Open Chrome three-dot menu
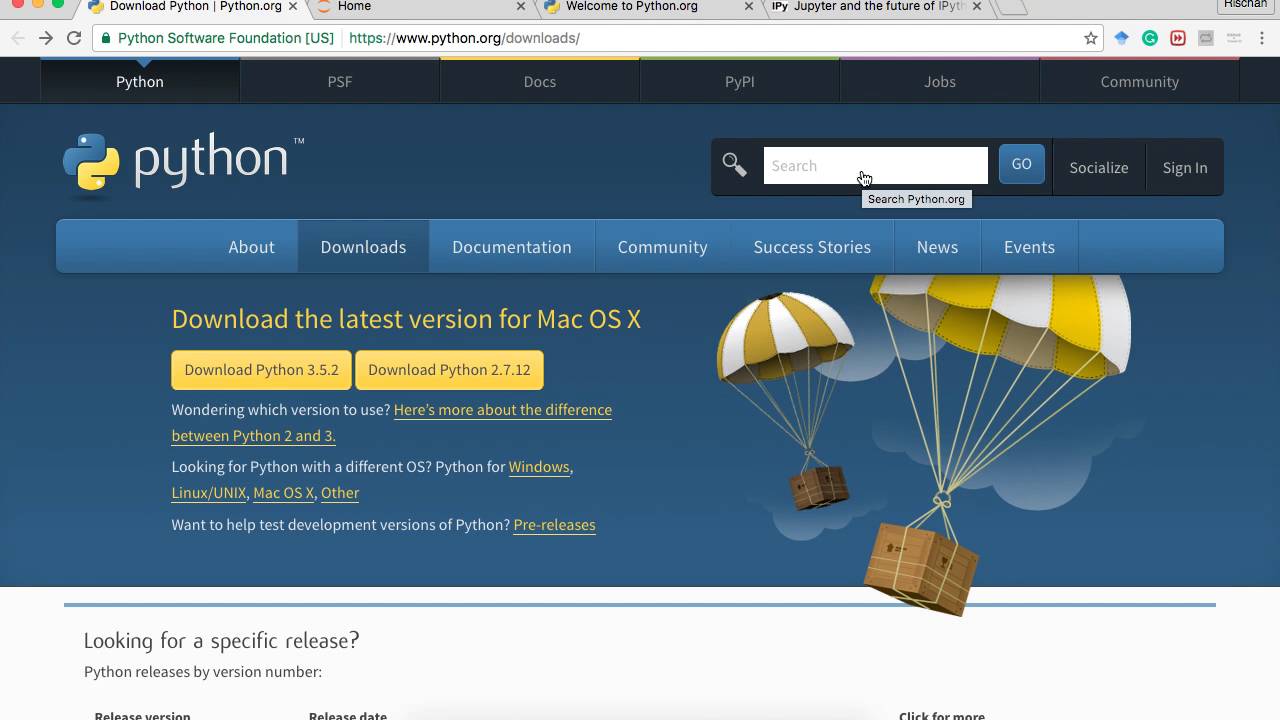Viewport: 1280px width, 720px height. [1261, 38]
